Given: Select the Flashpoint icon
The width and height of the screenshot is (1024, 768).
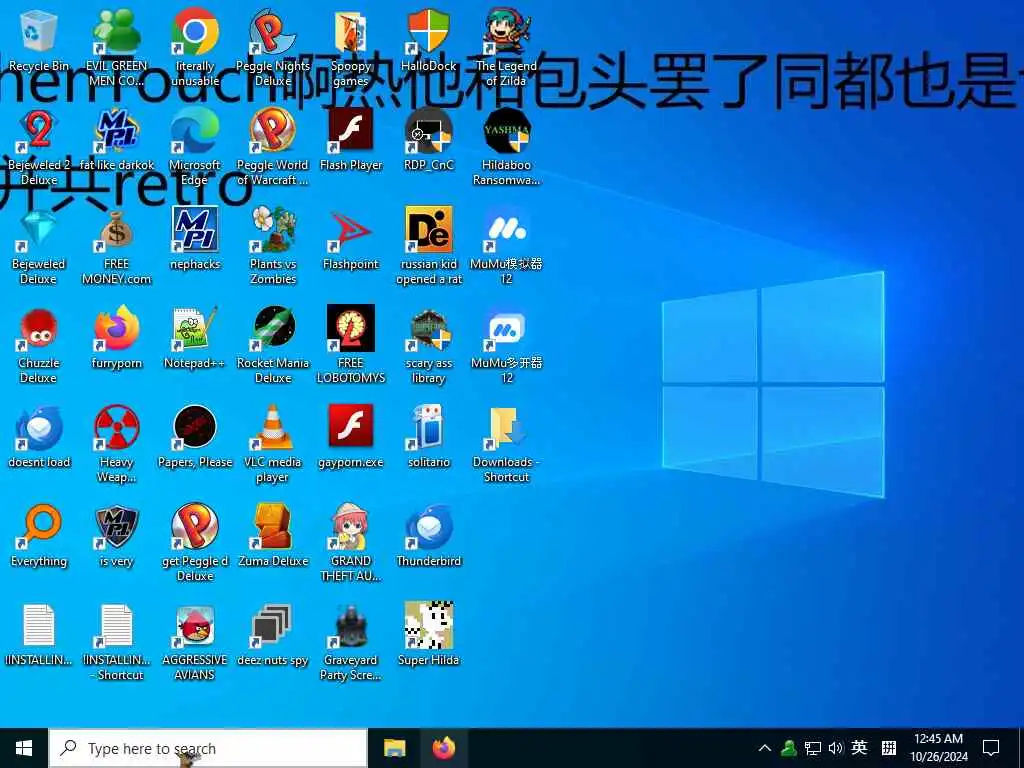Looking at the screenshot, I should pyautogui.click(x=351, y=230).
